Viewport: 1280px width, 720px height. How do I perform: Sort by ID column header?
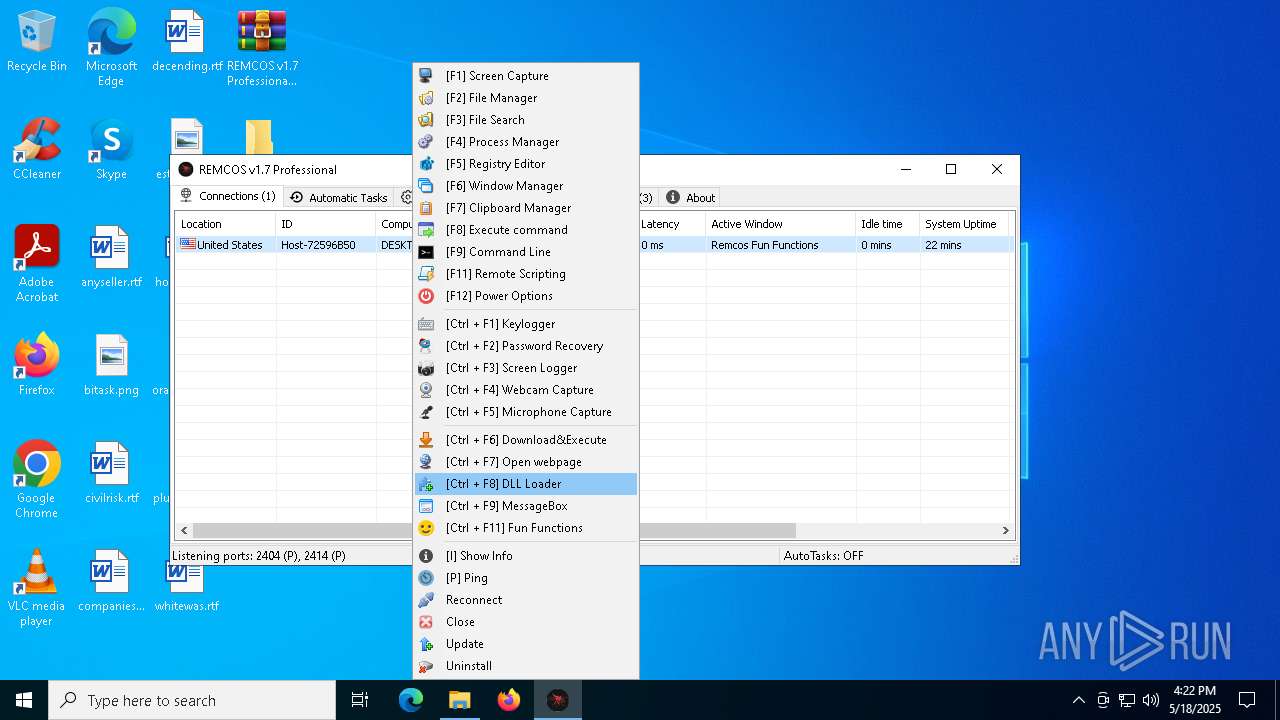[x=325, y=224]
